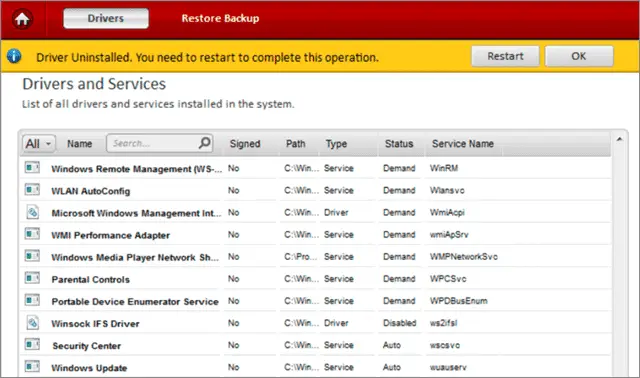This screenshot has width=640, height=378.
Task: Click service icon for WLAN AutoConfig
Action: tap(32, 190)
